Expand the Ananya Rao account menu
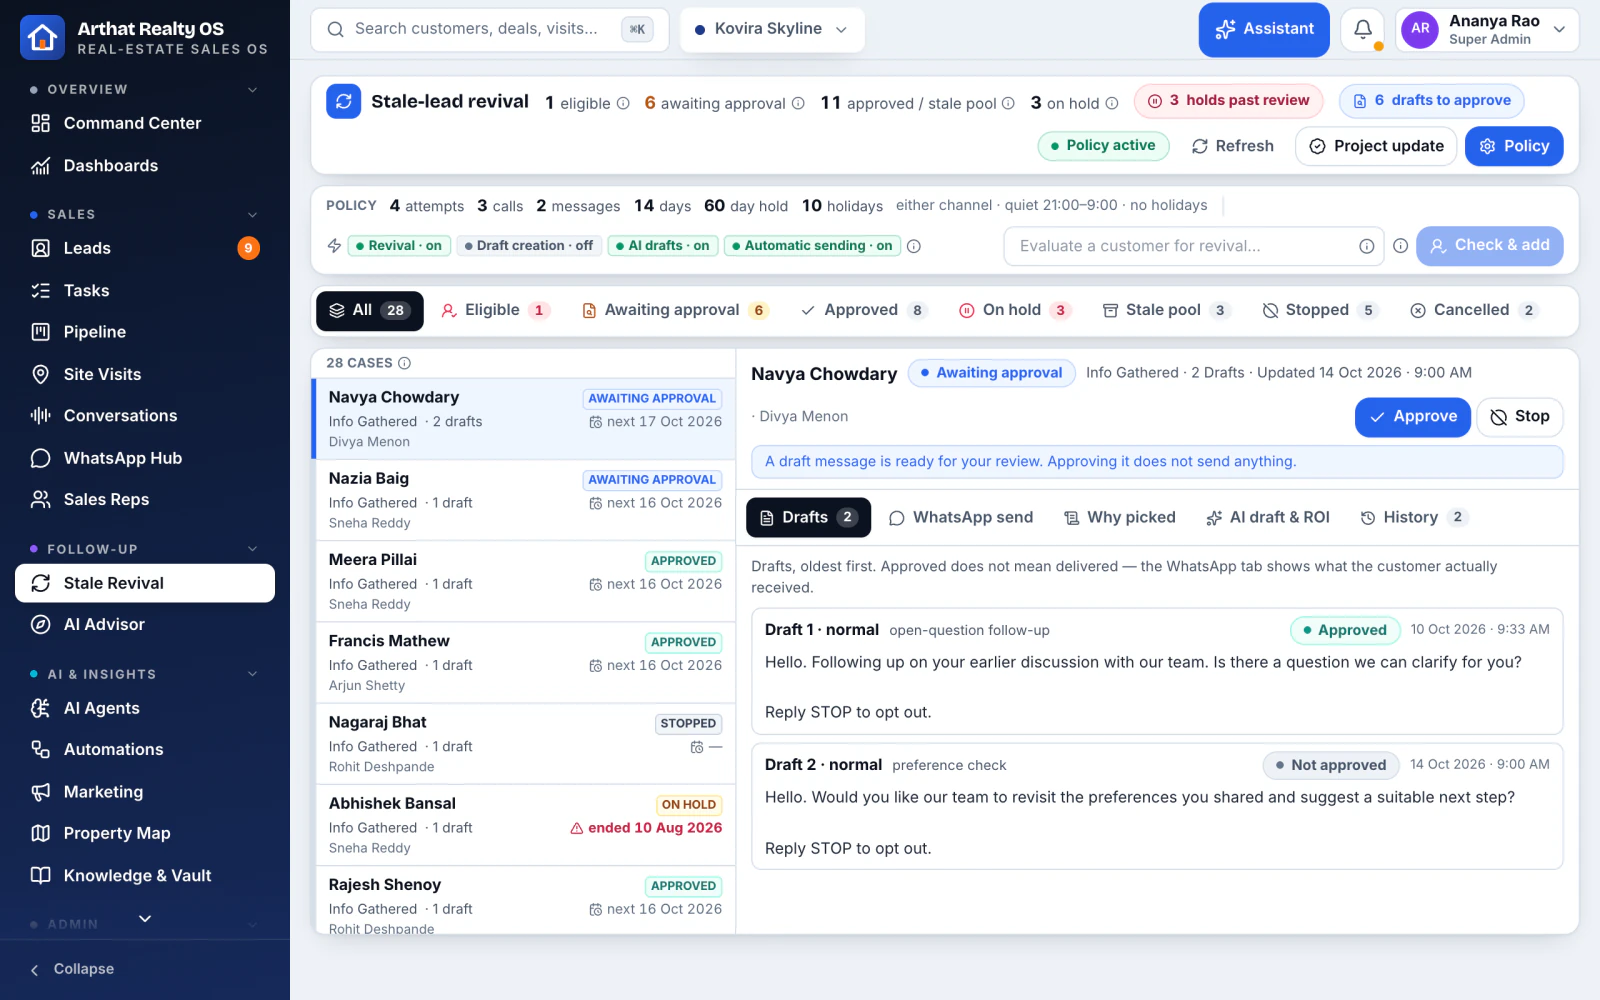The width and height of the screenshot is (1600, 1000). 1487,29
